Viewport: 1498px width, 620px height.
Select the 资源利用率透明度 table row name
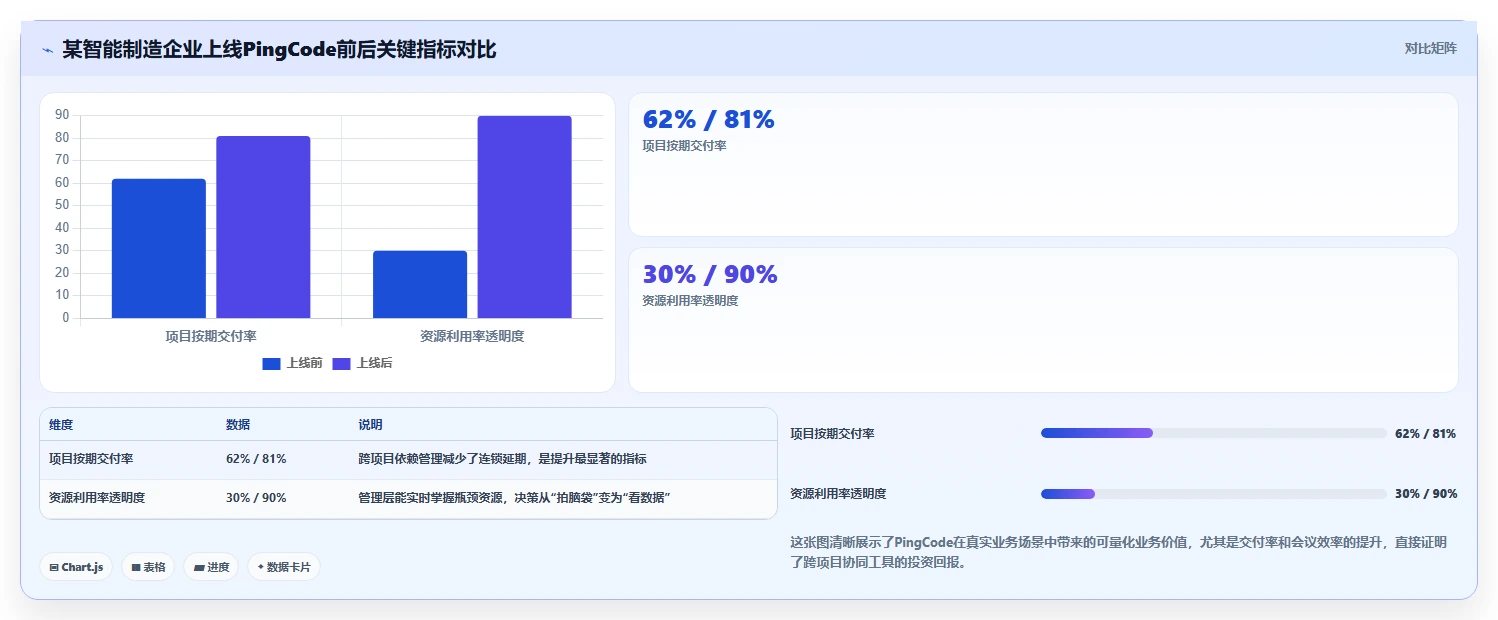click(x=97, y=497)
